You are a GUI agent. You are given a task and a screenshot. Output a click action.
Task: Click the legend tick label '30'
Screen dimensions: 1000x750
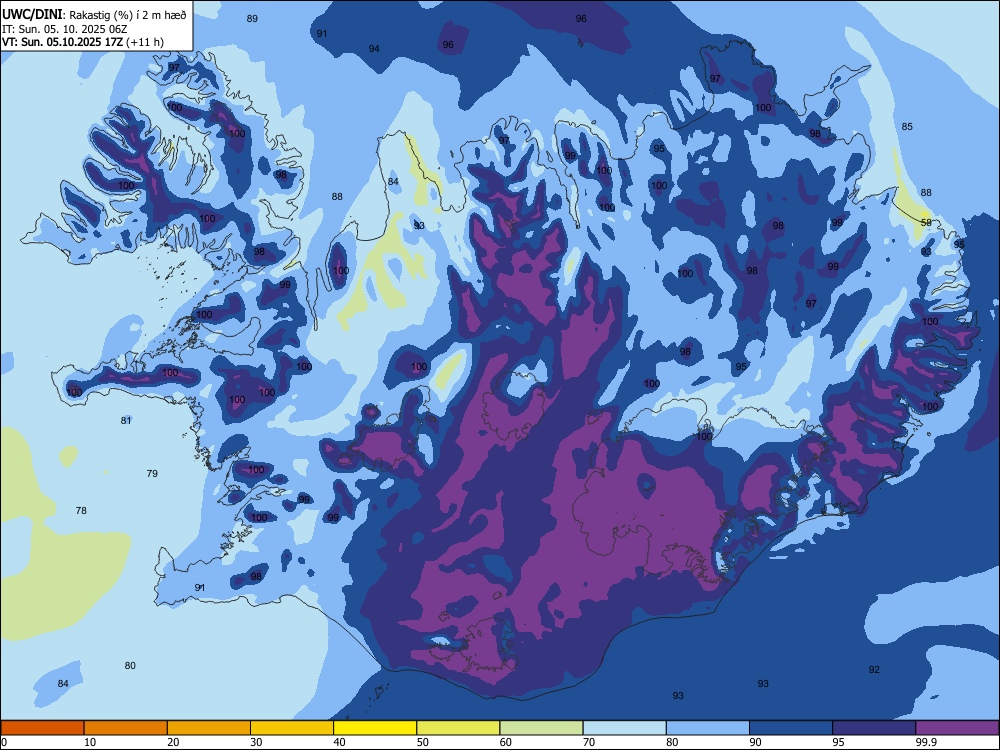point(256,742)
